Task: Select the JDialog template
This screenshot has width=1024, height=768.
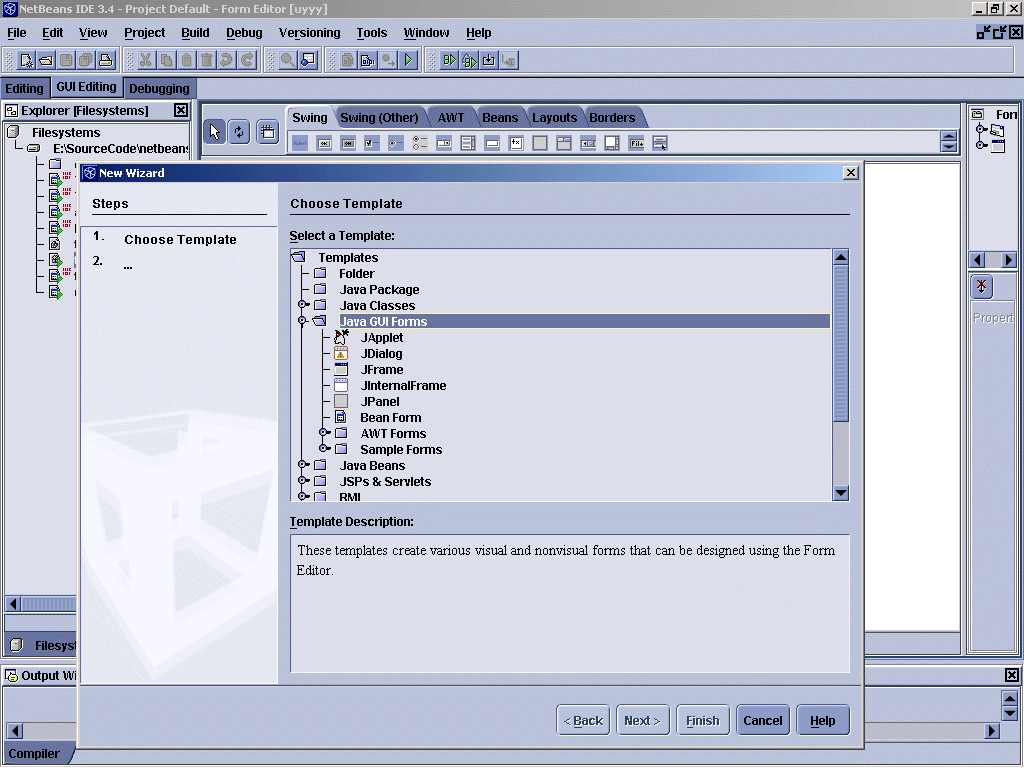Action: (381, 353)
